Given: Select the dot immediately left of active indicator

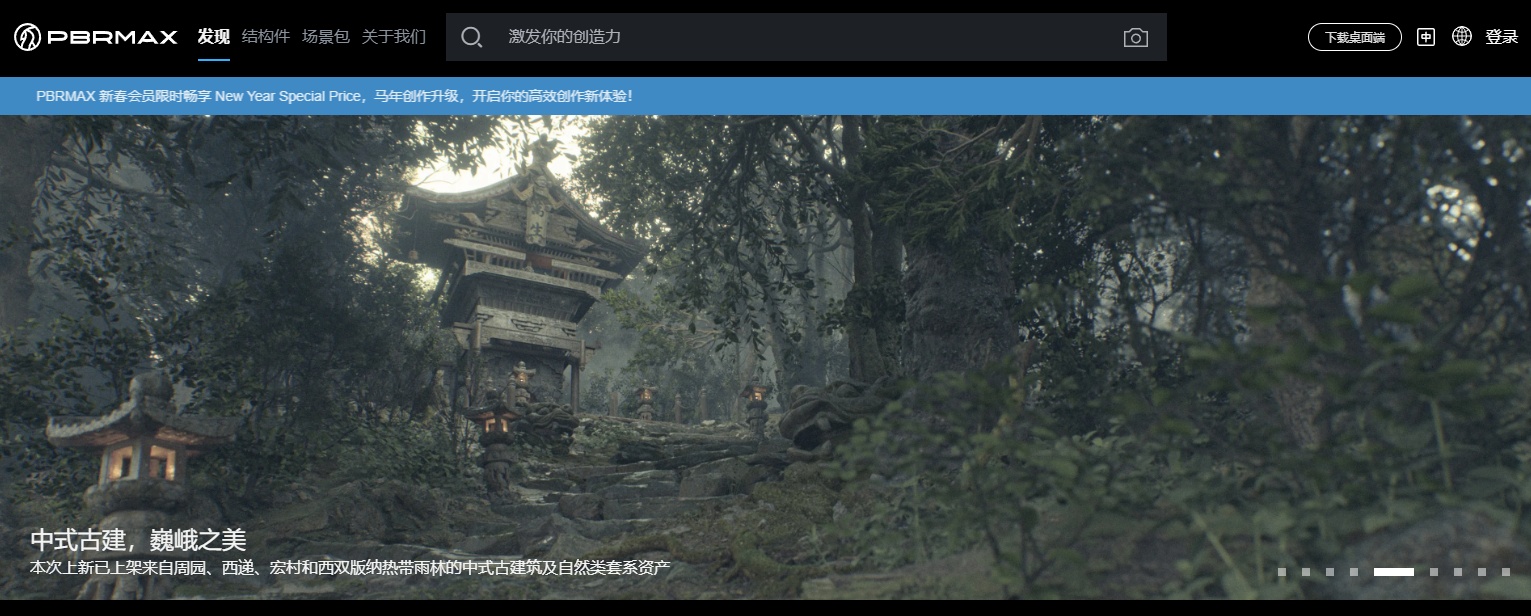Looking at the screenshot, I should click(x=1353, y=572).
